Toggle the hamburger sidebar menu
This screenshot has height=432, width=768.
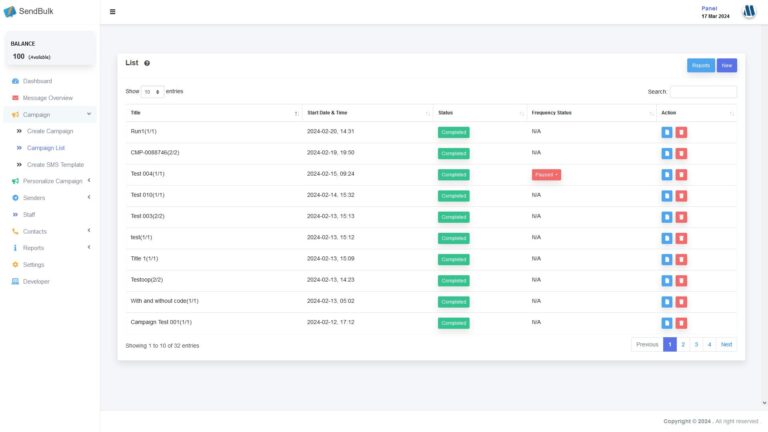112,12
